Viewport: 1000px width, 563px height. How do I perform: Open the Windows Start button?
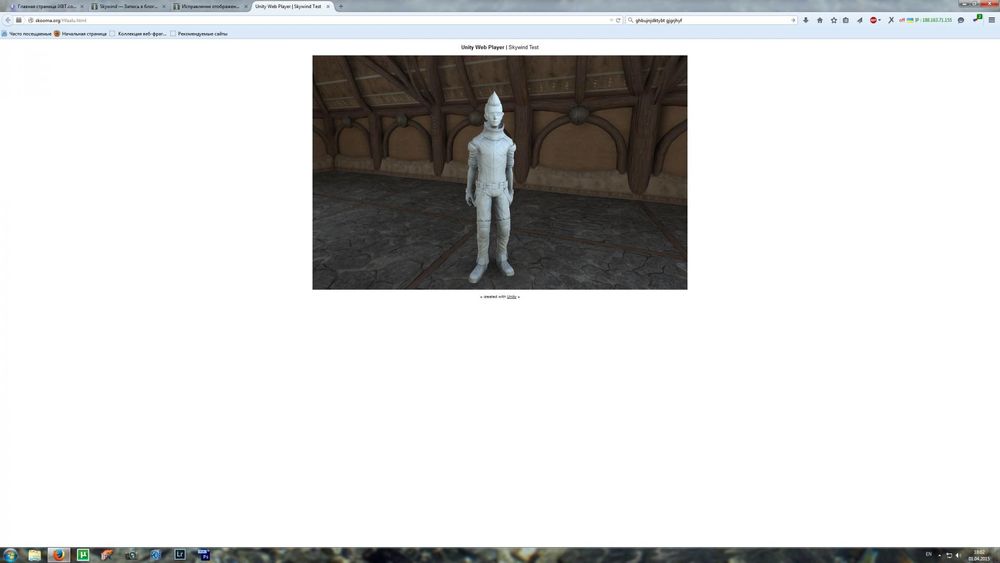10,555
